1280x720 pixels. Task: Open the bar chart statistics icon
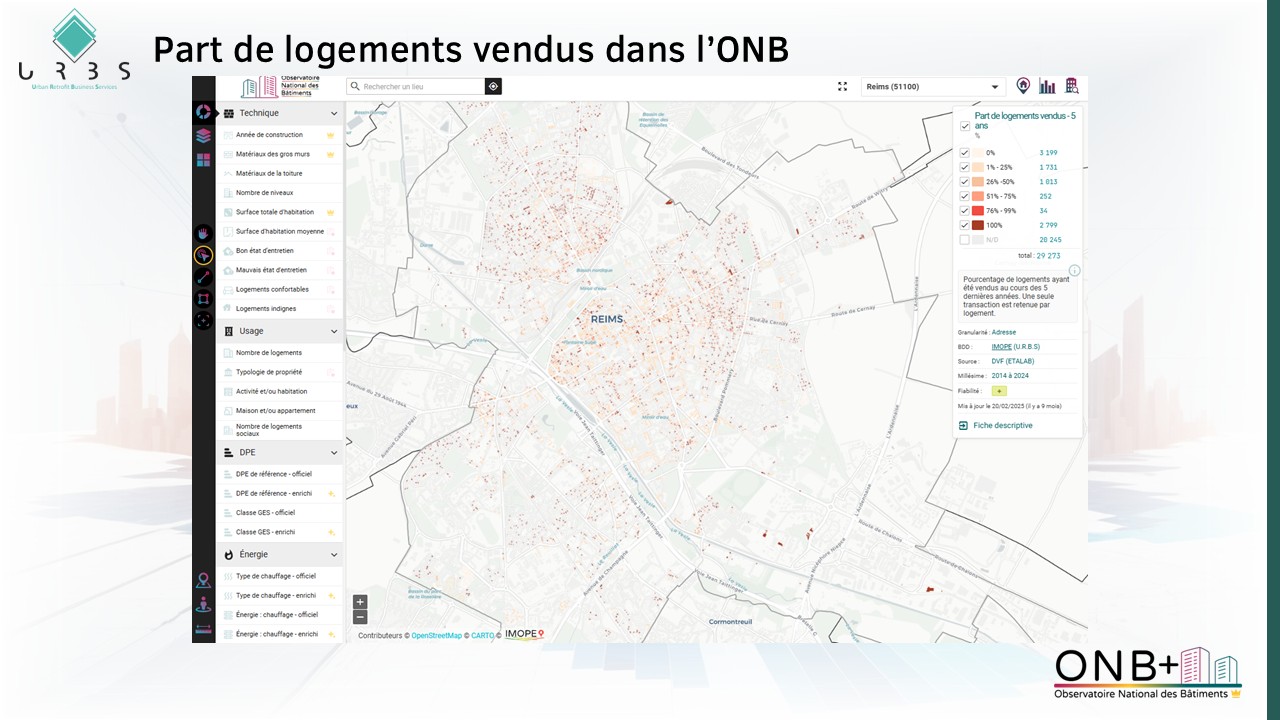1047,86
